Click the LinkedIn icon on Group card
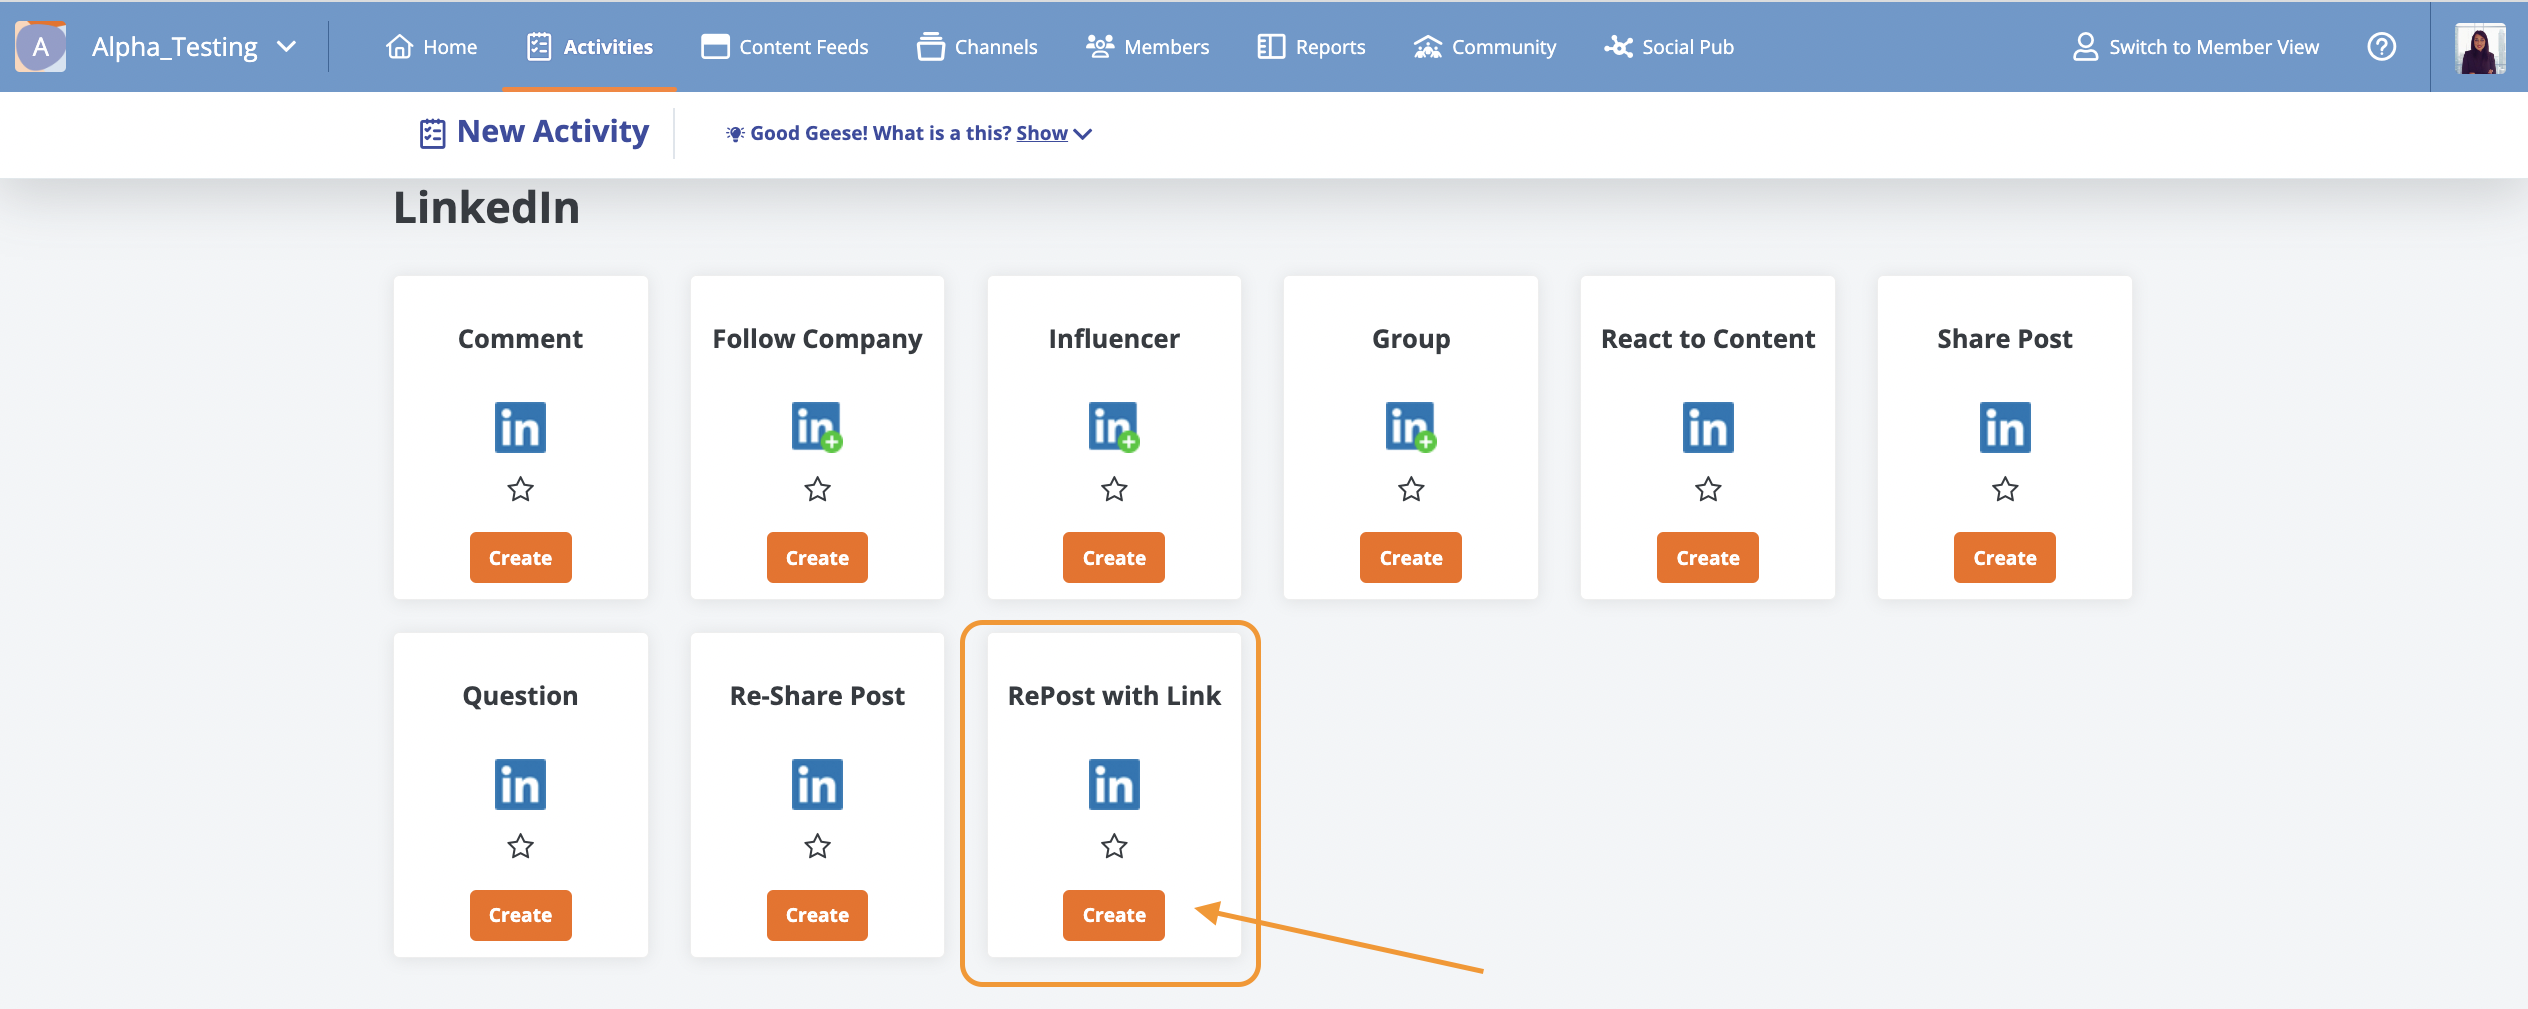 1411,427
